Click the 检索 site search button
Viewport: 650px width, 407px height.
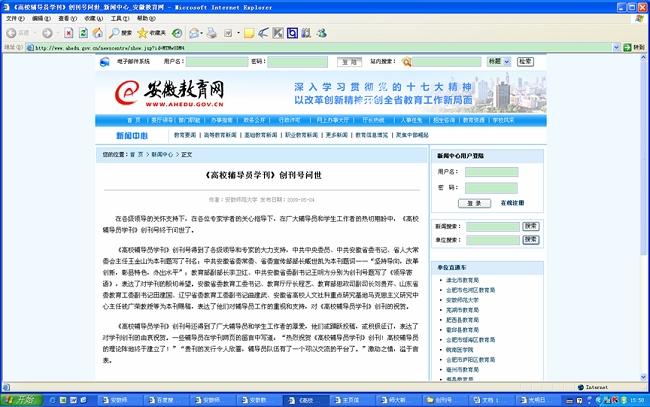point(525,62)
